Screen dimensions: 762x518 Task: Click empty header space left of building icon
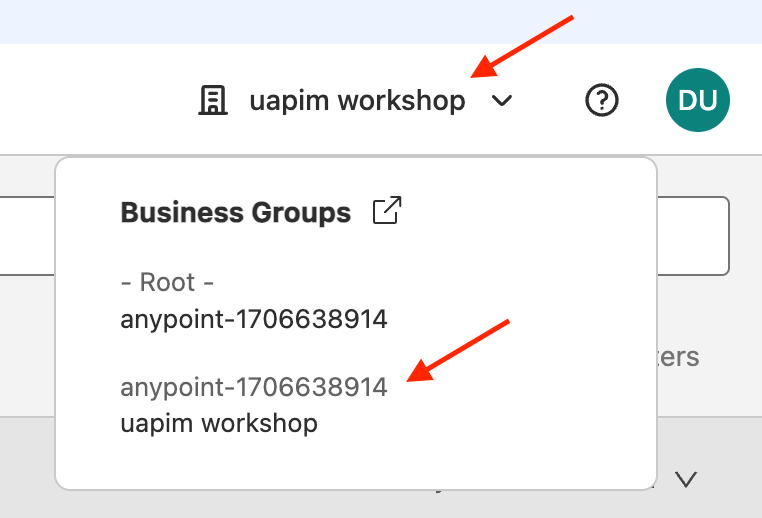(90, 100)
